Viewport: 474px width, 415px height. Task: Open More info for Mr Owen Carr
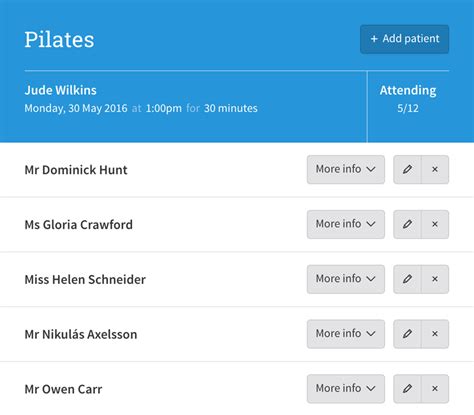[346, 389]
